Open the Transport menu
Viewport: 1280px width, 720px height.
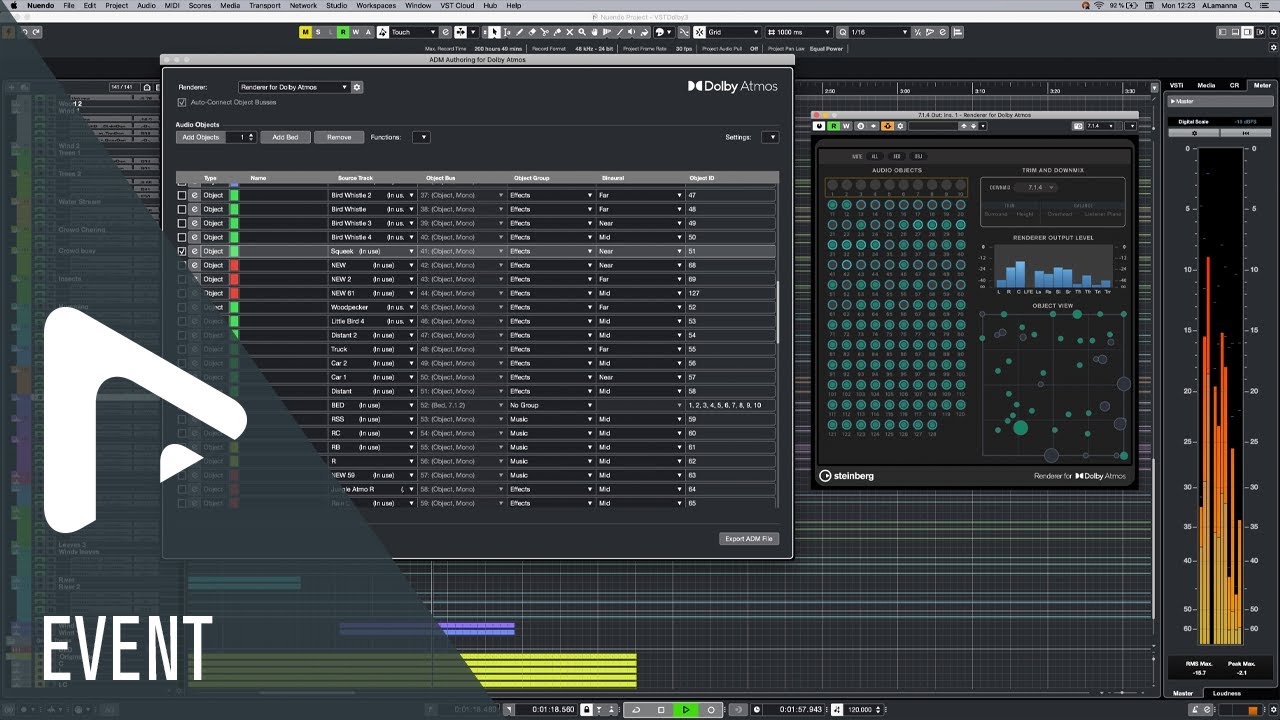click(264, 5)
